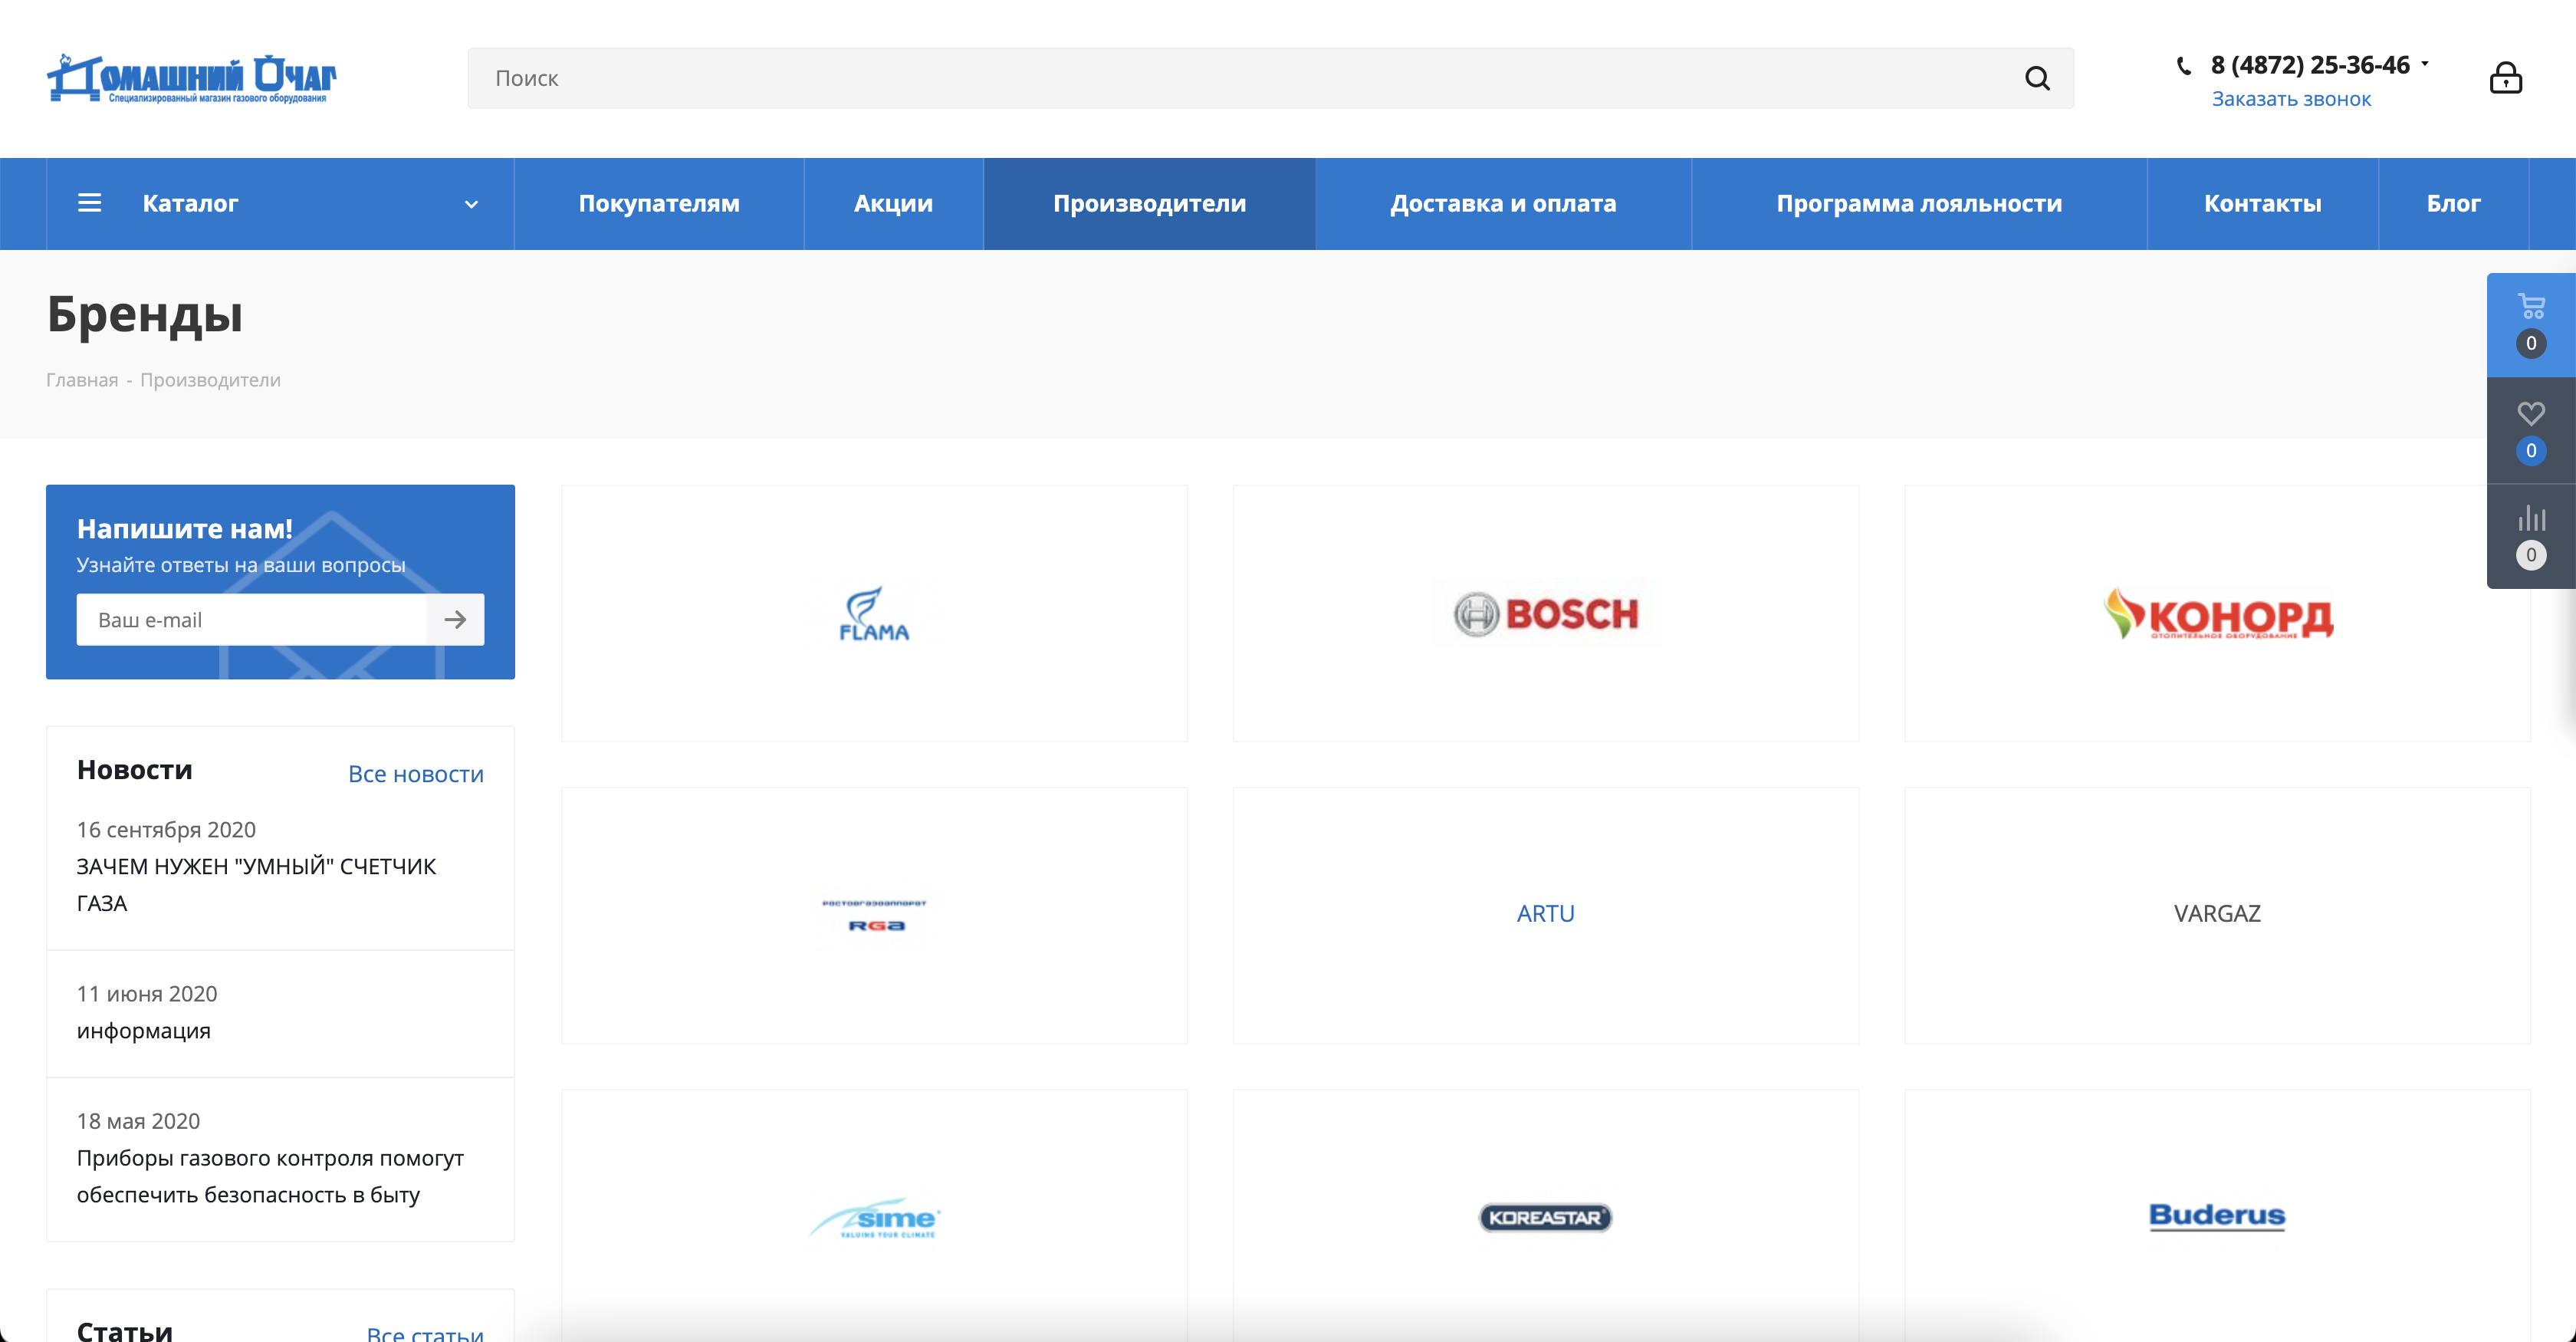Click the Заказать звонок link
2576x1342 pixels.
click(x=2291, y=99)
